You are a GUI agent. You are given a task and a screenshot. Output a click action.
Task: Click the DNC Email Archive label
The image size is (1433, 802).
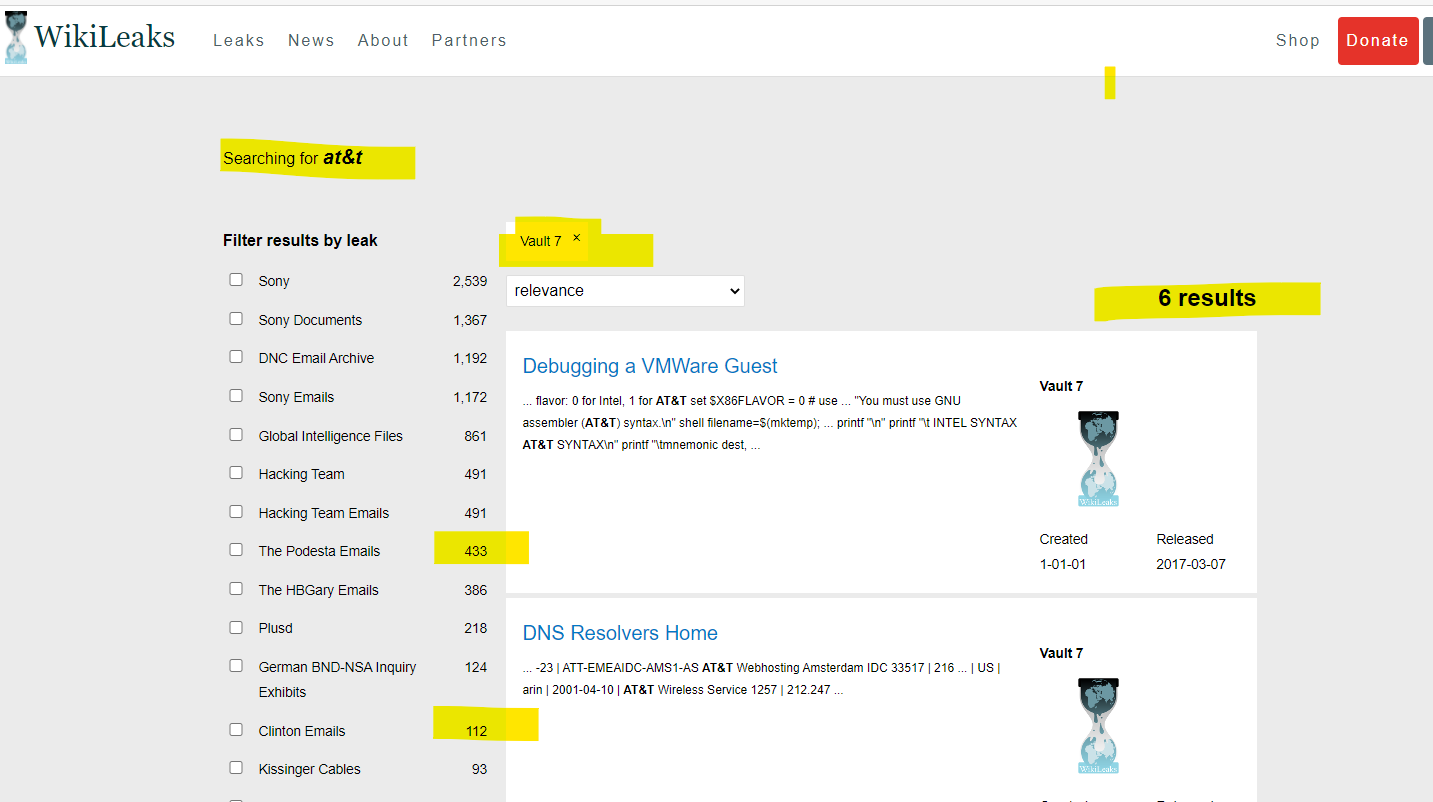(316, 358)
